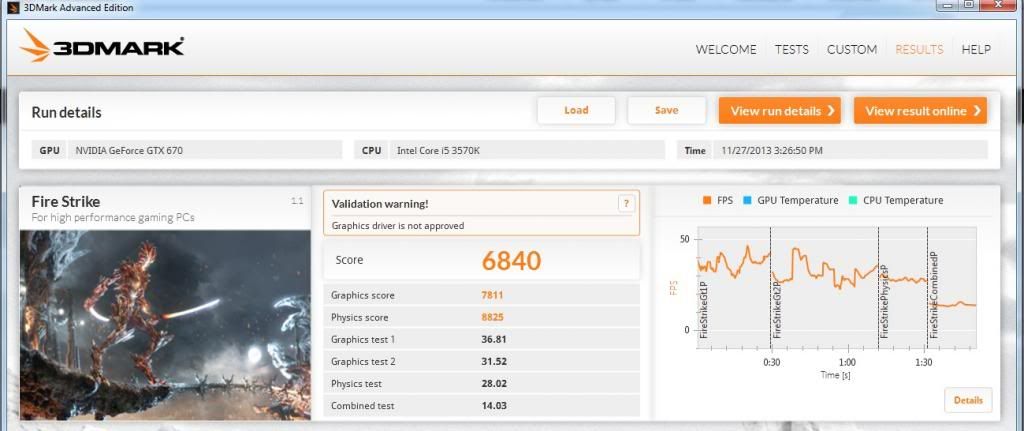Maximize the 3DMark window
Screen dimensions: 1024x431
(968, 6)
